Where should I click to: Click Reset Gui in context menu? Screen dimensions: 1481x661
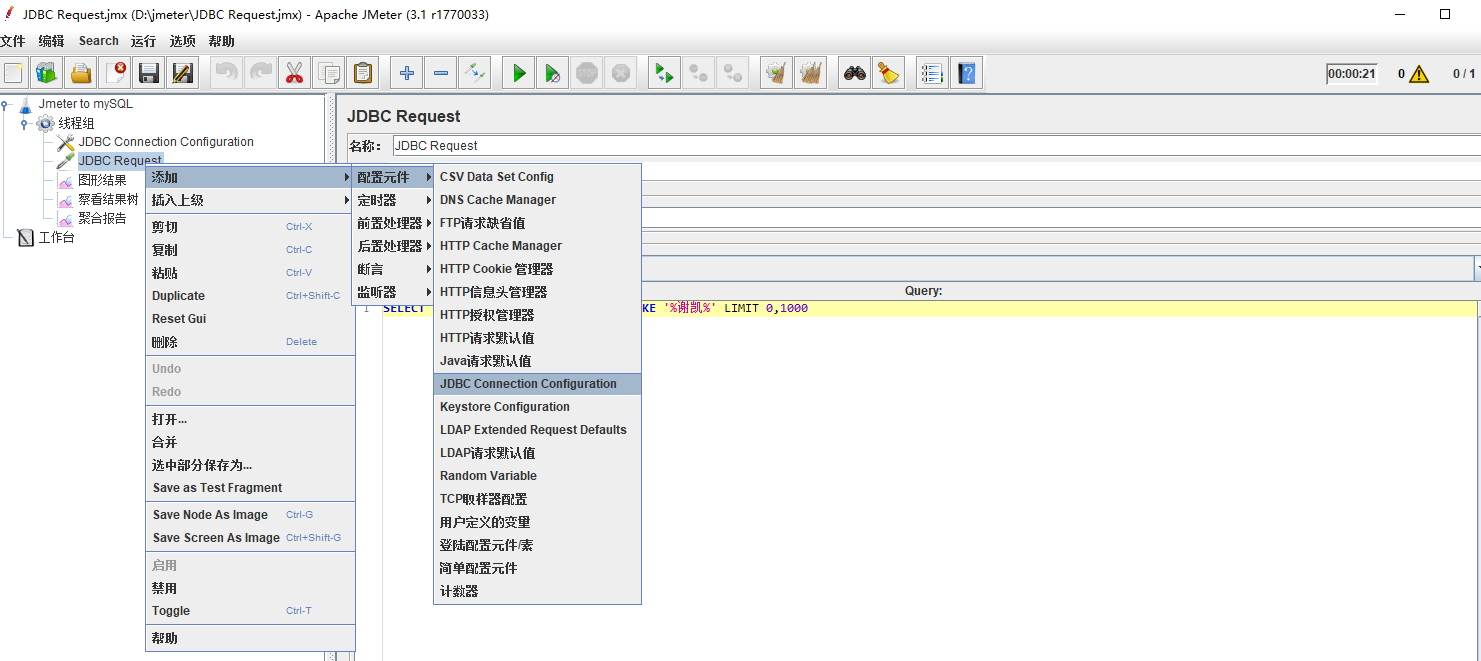click(x=250, y=319)
